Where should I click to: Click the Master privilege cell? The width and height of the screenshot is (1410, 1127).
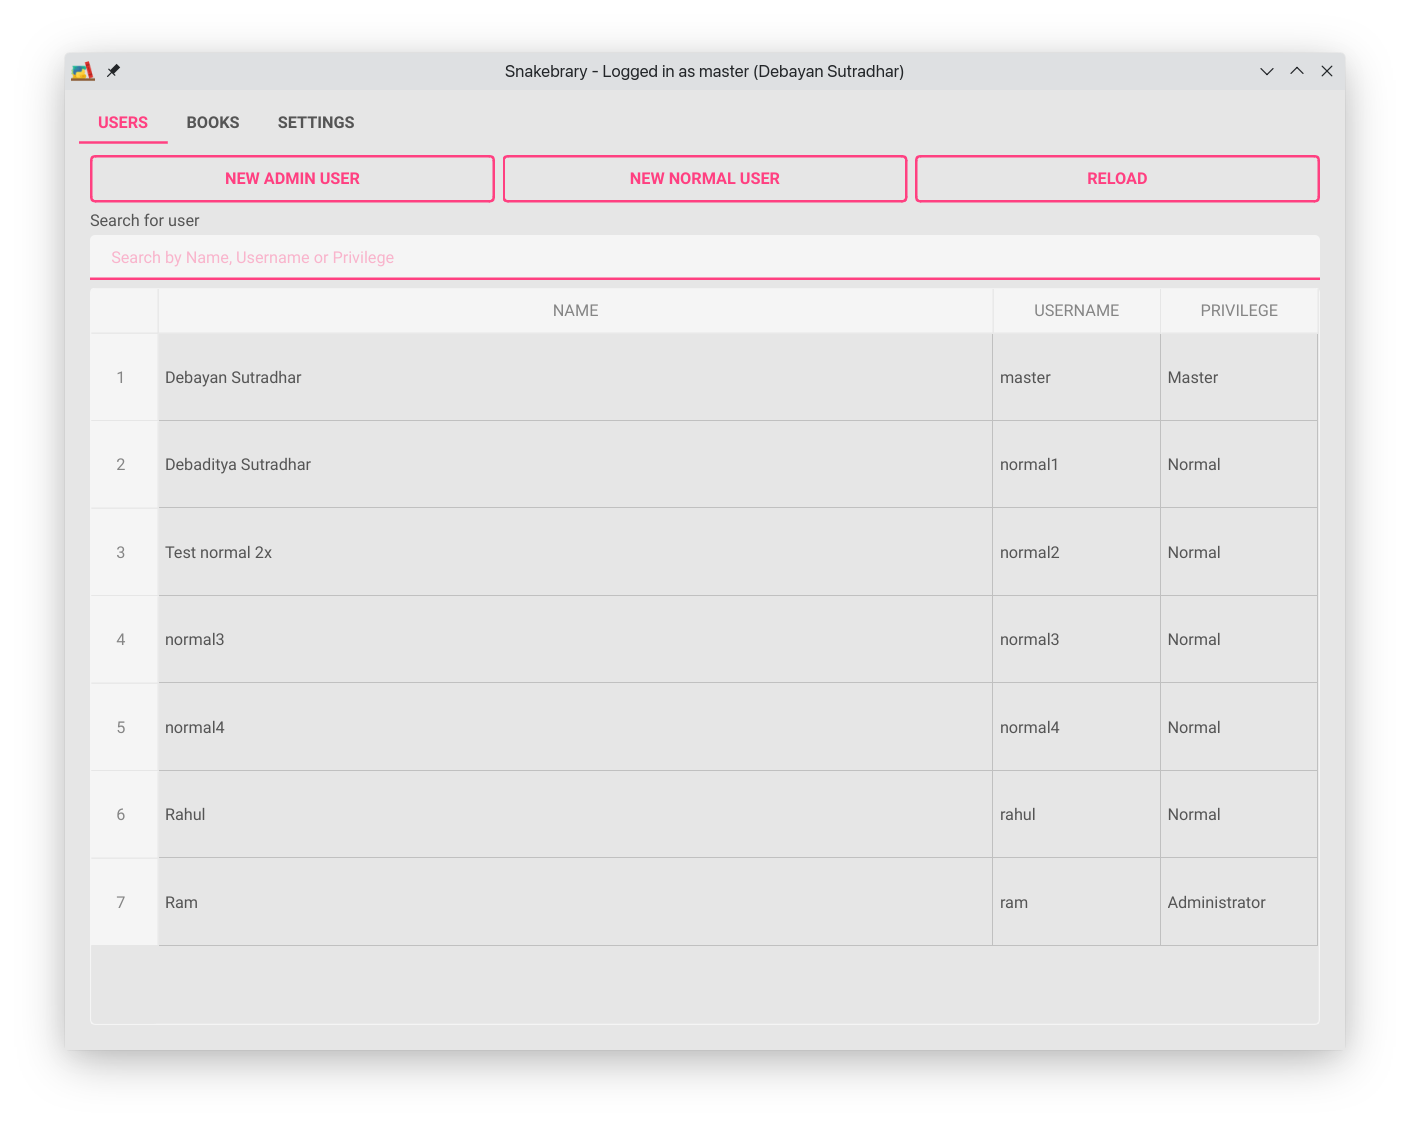tap(1239, 377)
